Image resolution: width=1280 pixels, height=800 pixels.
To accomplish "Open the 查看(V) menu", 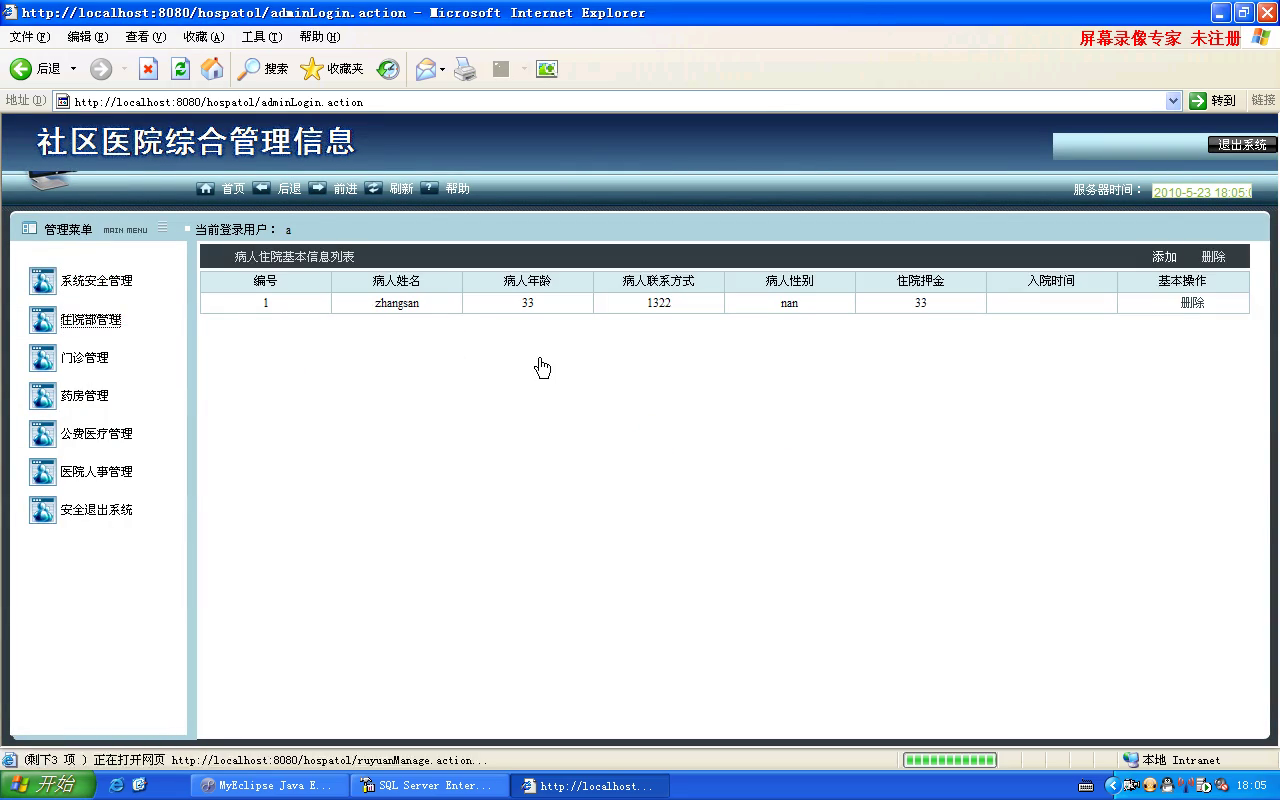I will pos(146,37).
